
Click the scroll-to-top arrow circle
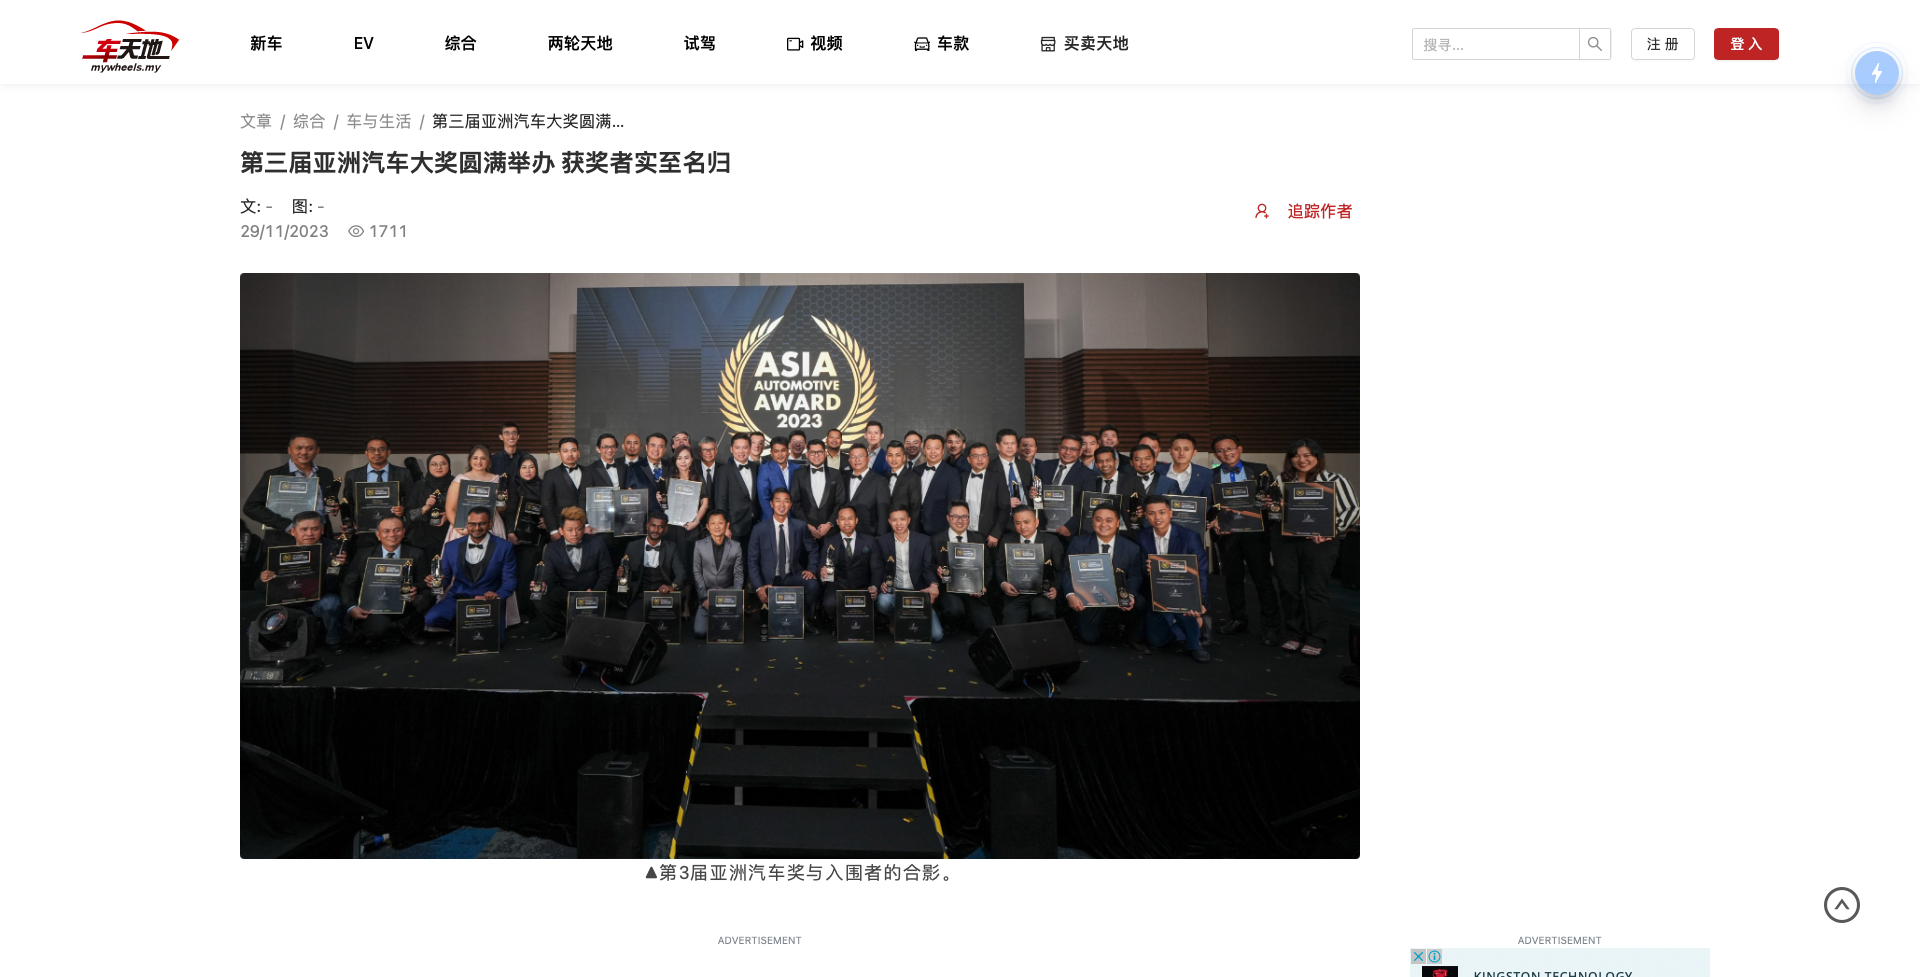1841,905
